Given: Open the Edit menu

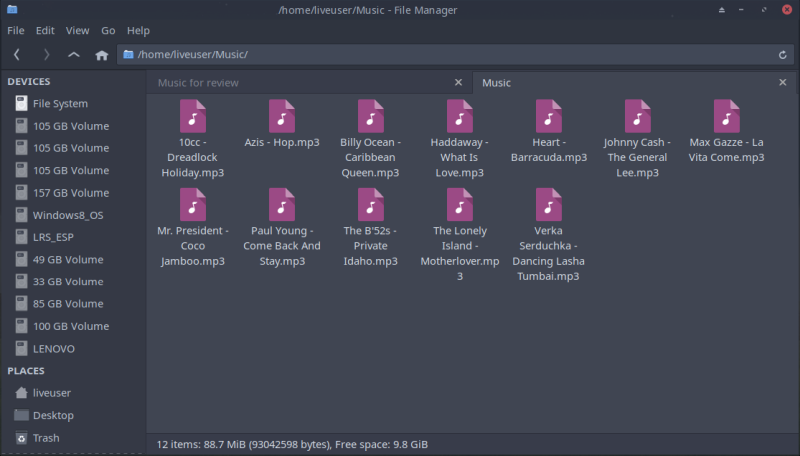Looking at the screenshot, I should pyautogui.click(x=45, y=31).
